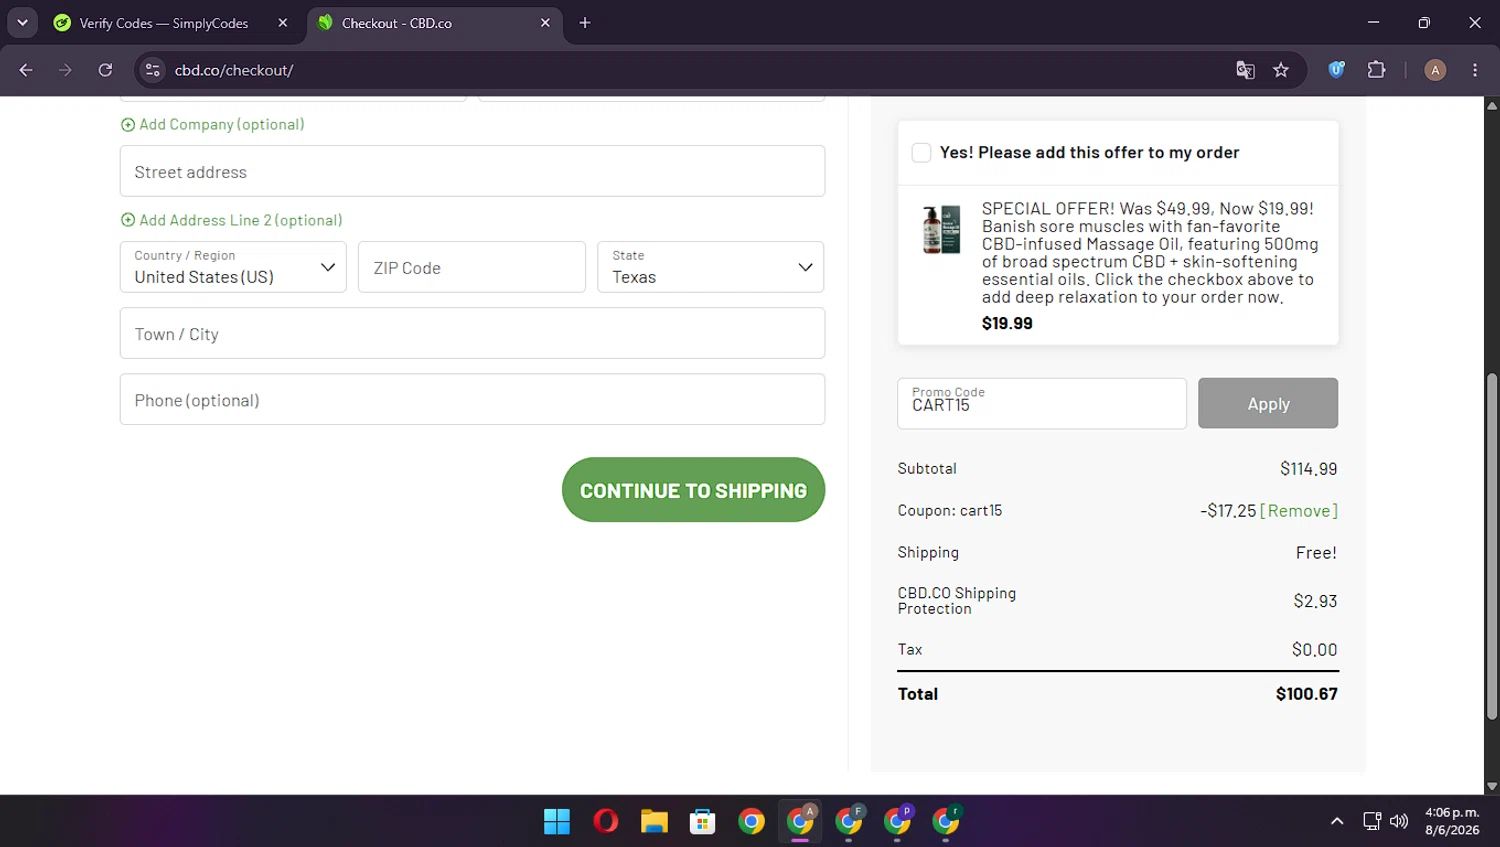Screen dimensions: 1500x847
Task: Click the Promo Code field containing CART15
Action: (1042, 403)
